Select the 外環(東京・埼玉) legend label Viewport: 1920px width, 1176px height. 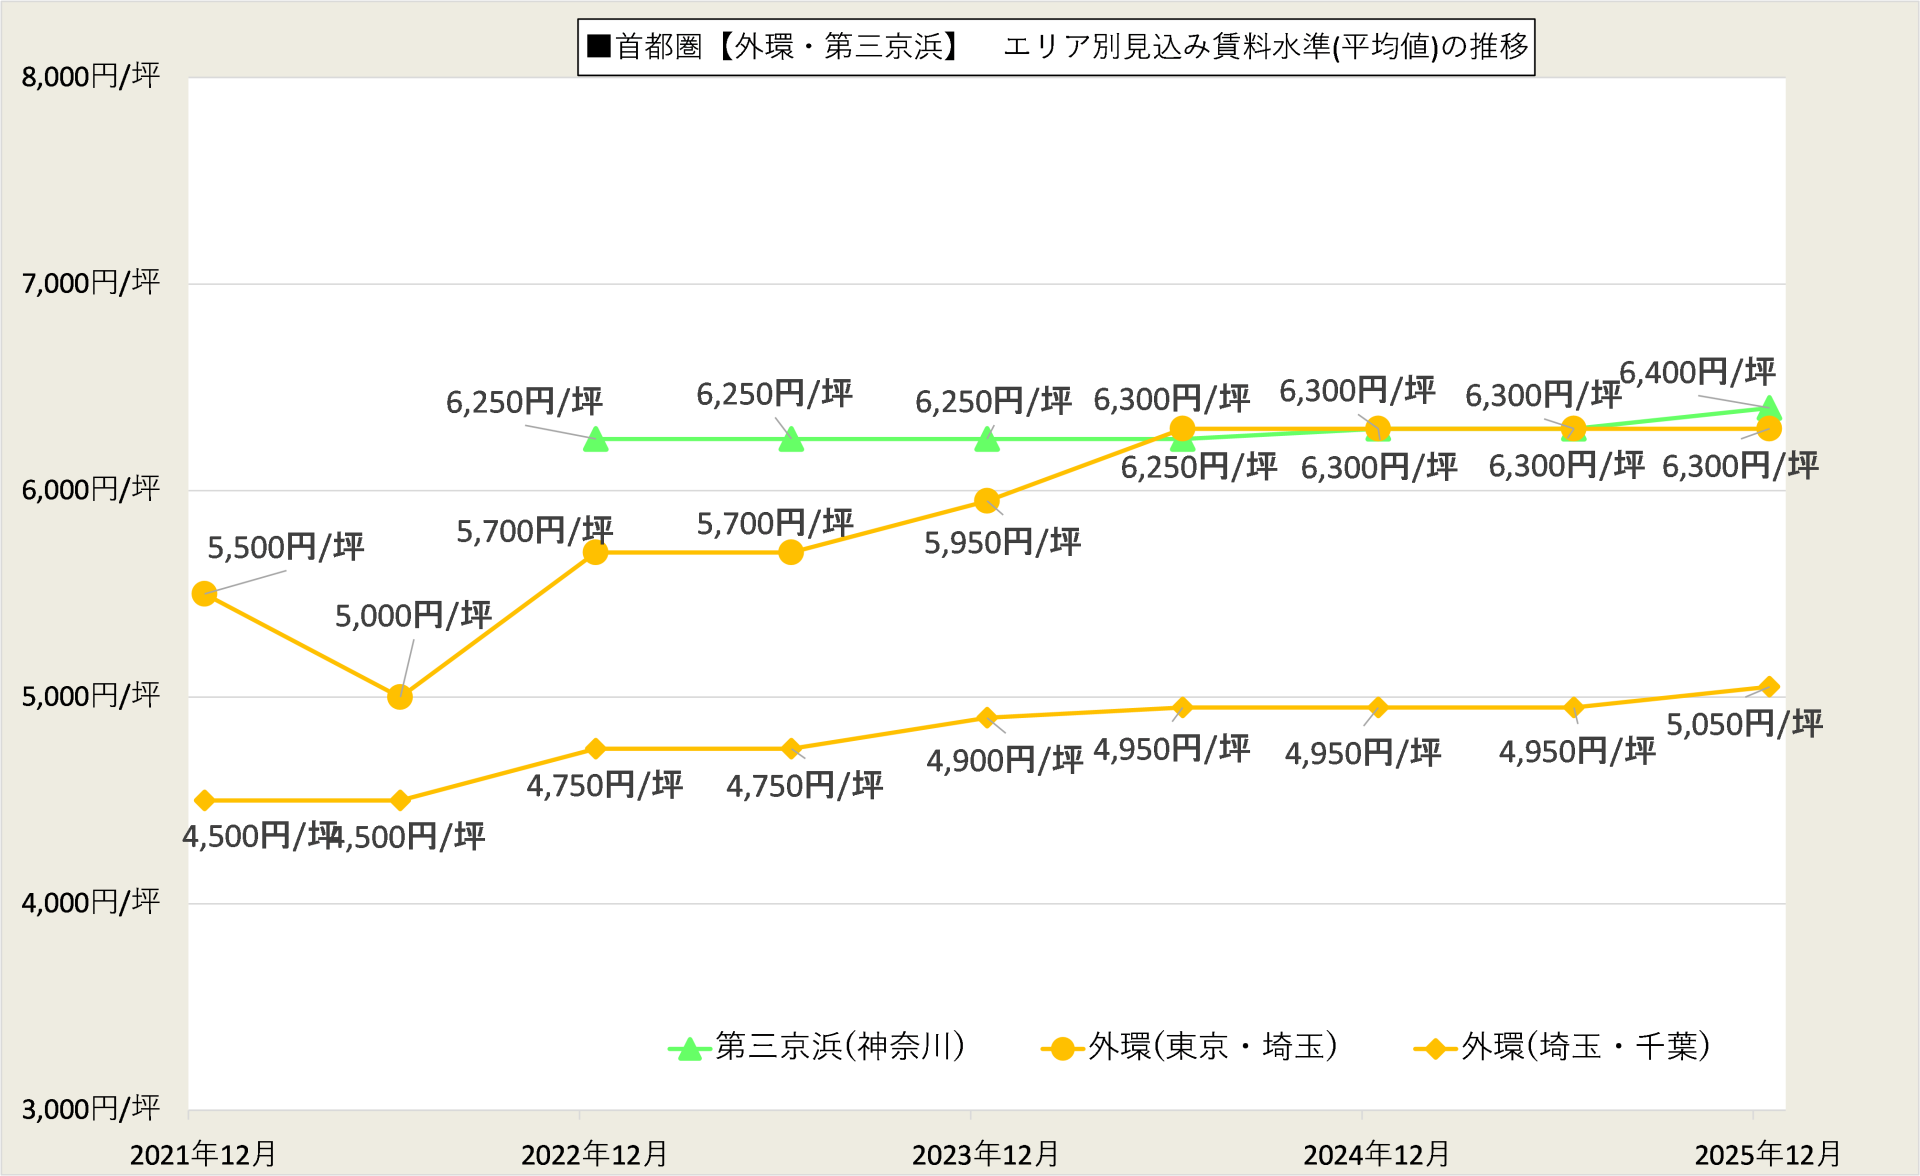click(1212, 1046)
